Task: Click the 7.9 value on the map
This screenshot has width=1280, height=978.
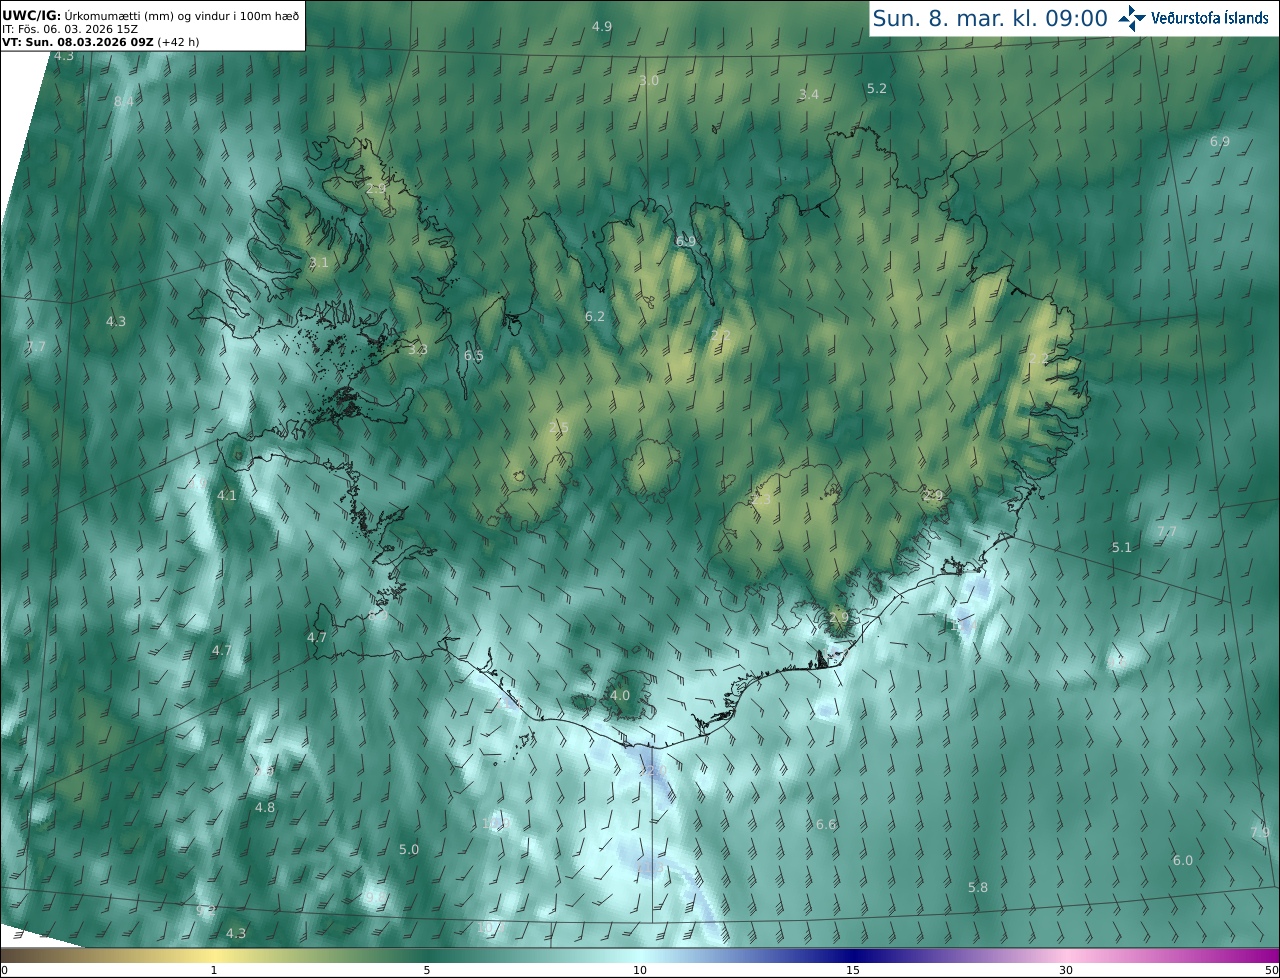Action: 1260,832
